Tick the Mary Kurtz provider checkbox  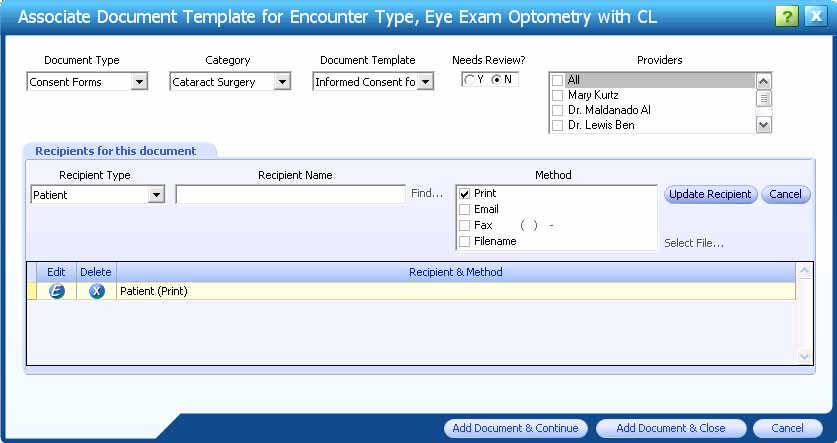coord(557,96)
